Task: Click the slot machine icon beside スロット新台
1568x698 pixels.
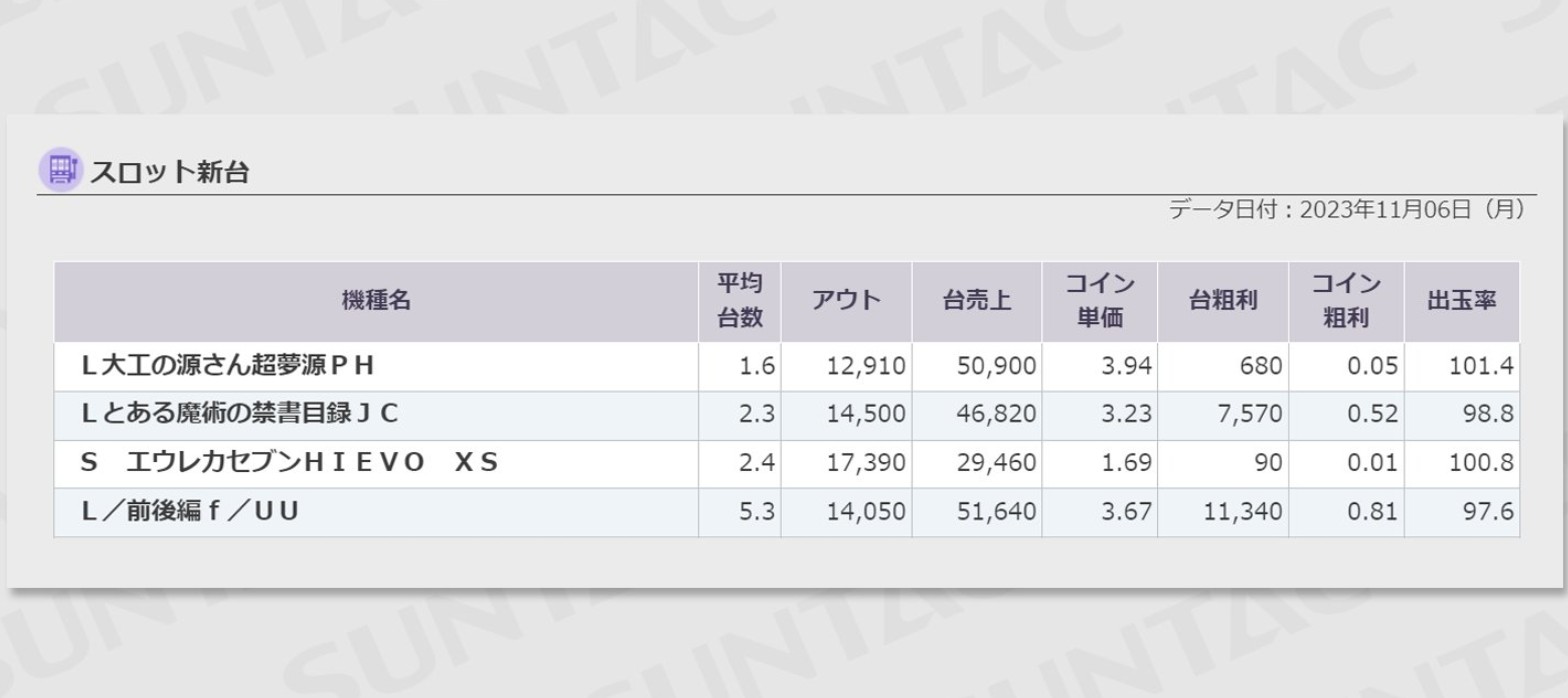Action: point(60,169)
